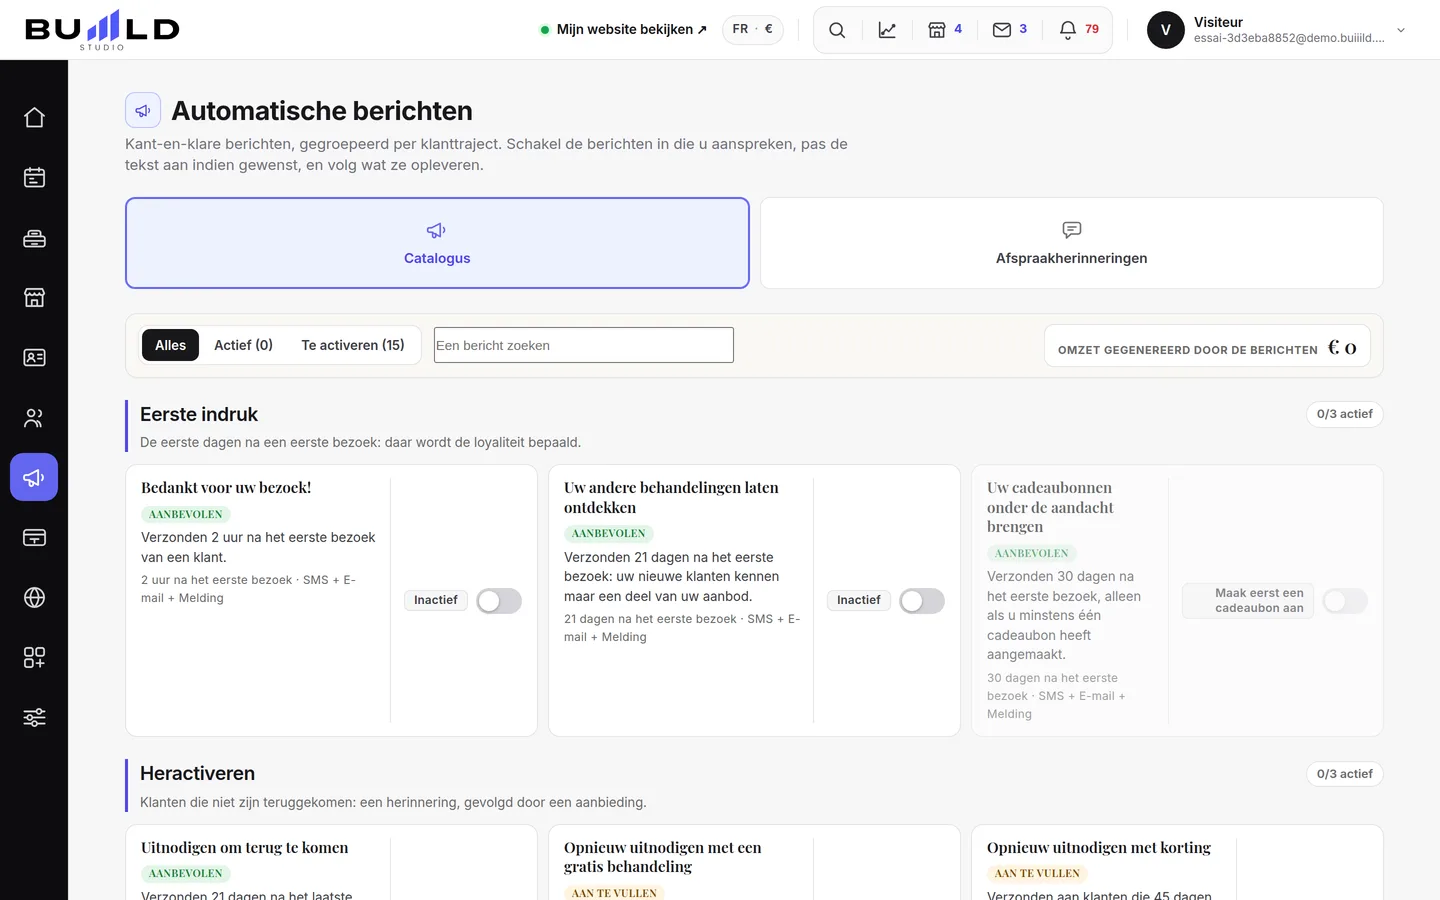Viewport: 1440px width, 900px height.
Task: Click 'Opnieuw uitnodigen met een gratis behandeling' title
Action: [663, 857]
